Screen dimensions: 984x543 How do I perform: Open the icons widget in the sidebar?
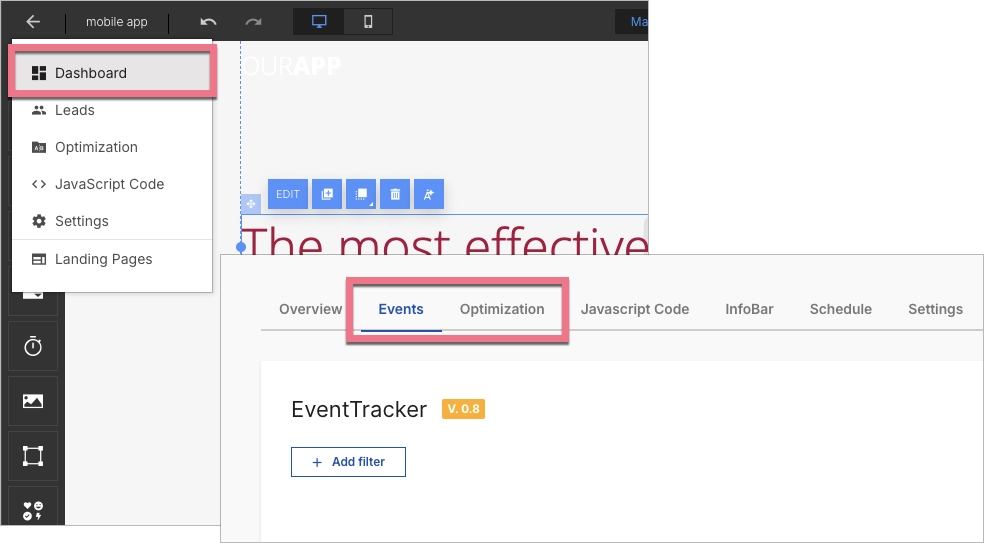pyautogui.click(x=33, y=510)
